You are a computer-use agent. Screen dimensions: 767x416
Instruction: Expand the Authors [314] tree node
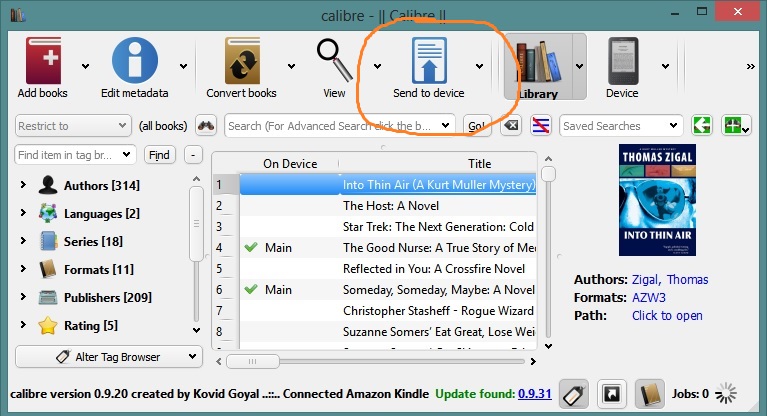(23, 185)
